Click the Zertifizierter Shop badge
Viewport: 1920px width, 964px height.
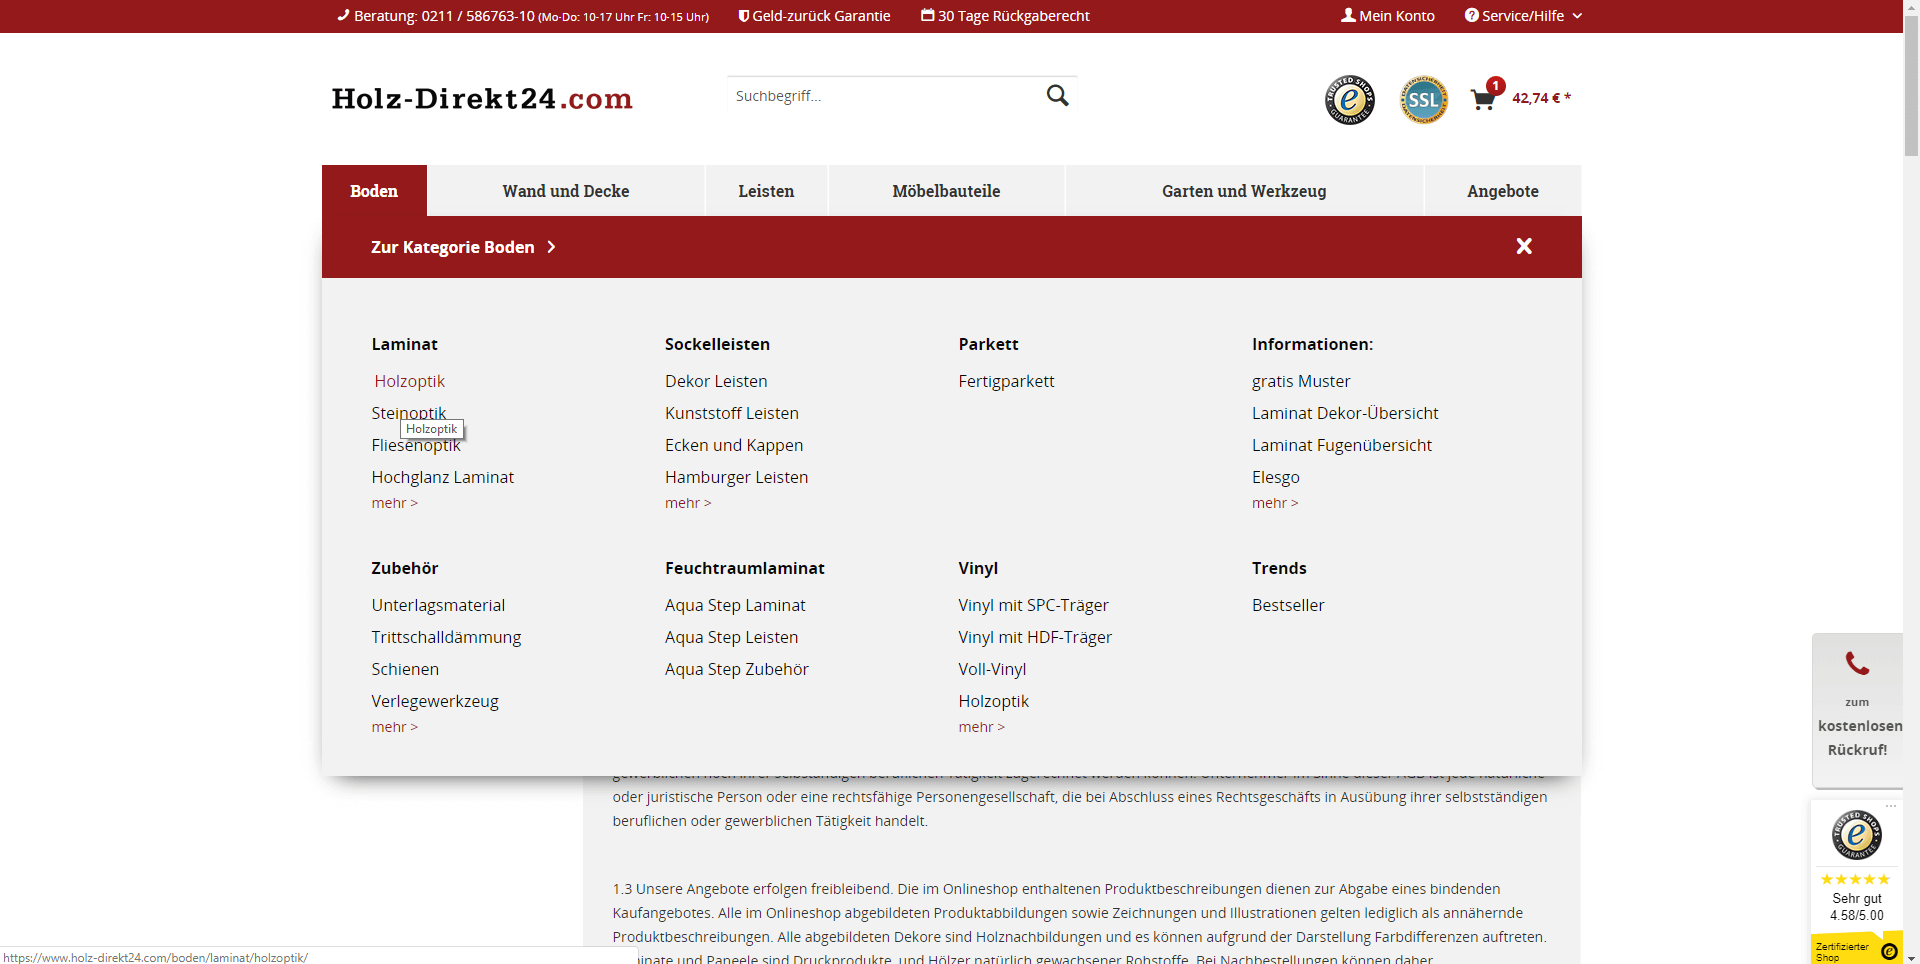pos(1857,951)
